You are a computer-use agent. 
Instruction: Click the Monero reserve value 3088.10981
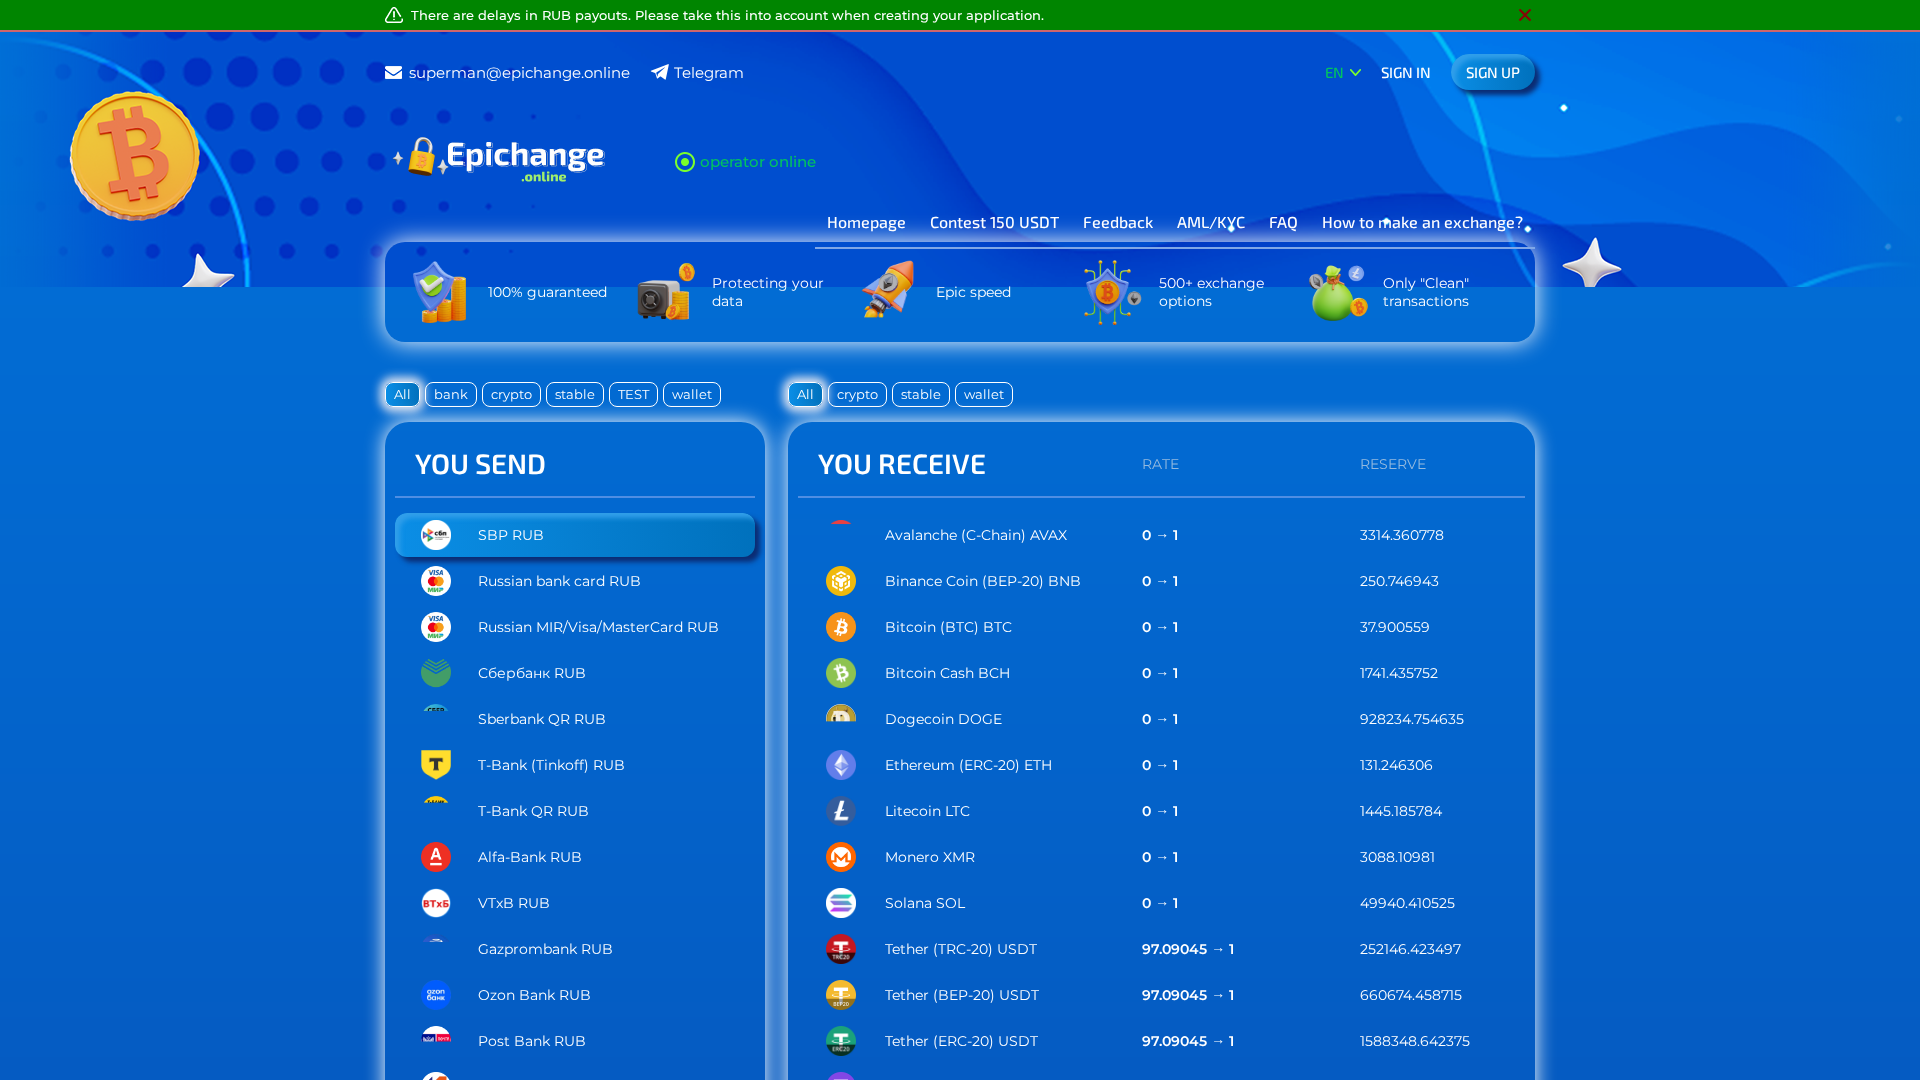point(1397,857)
